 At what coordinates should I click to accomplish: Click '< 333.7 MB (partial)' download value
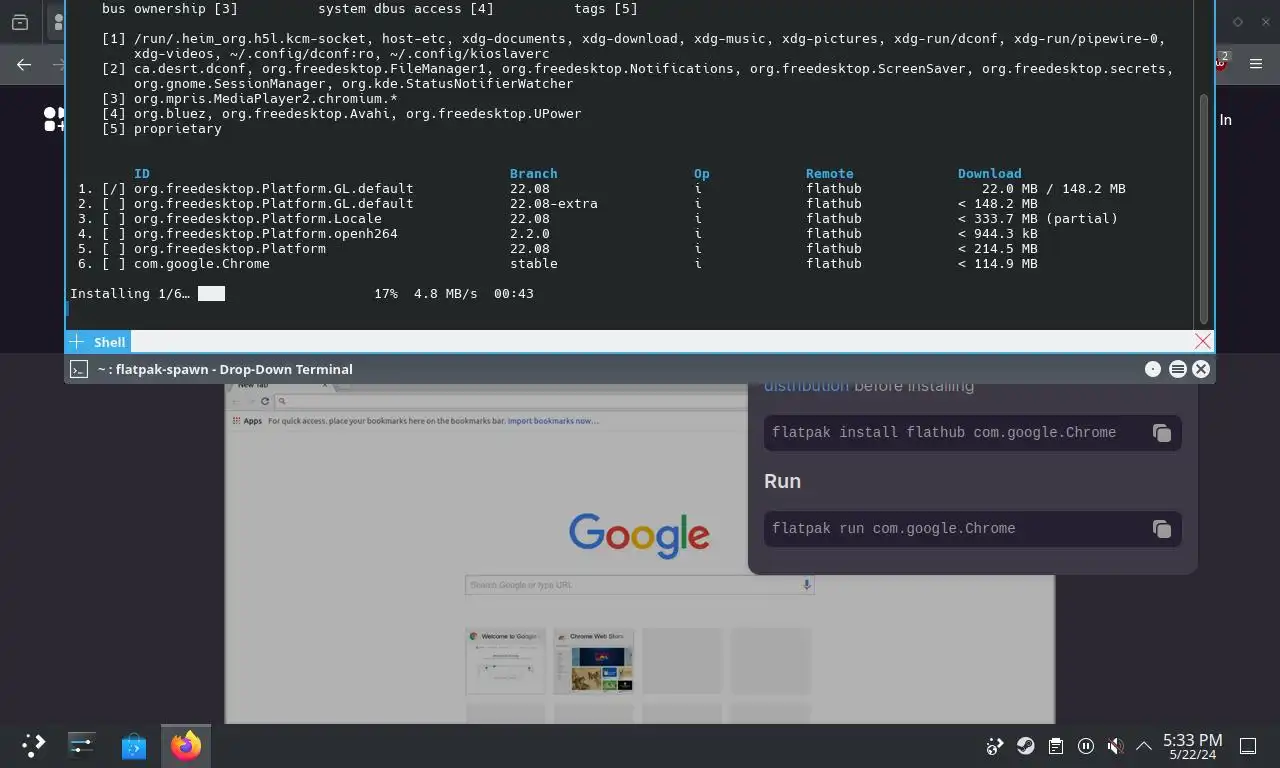pos(1038,219)
